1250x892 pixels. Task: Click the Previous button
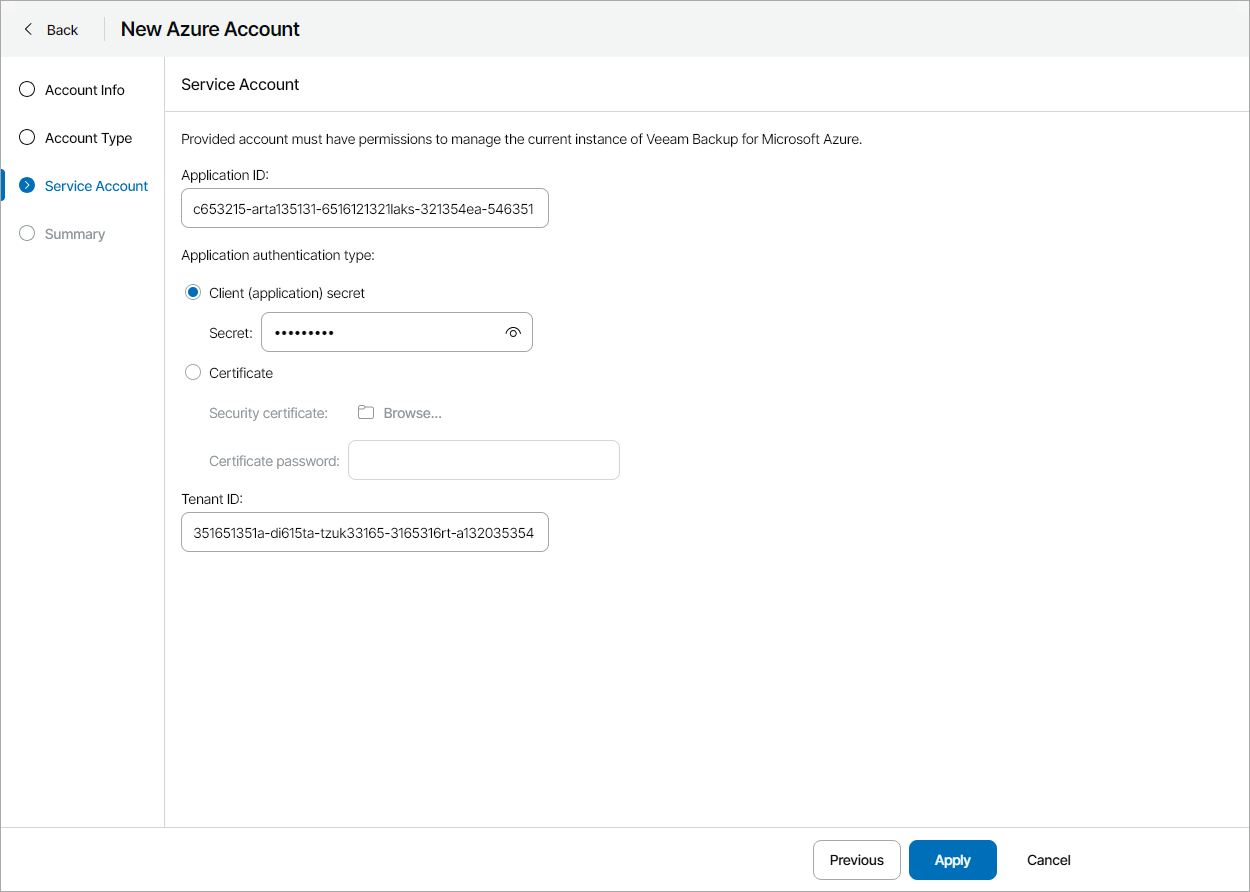tap(856, 859)
